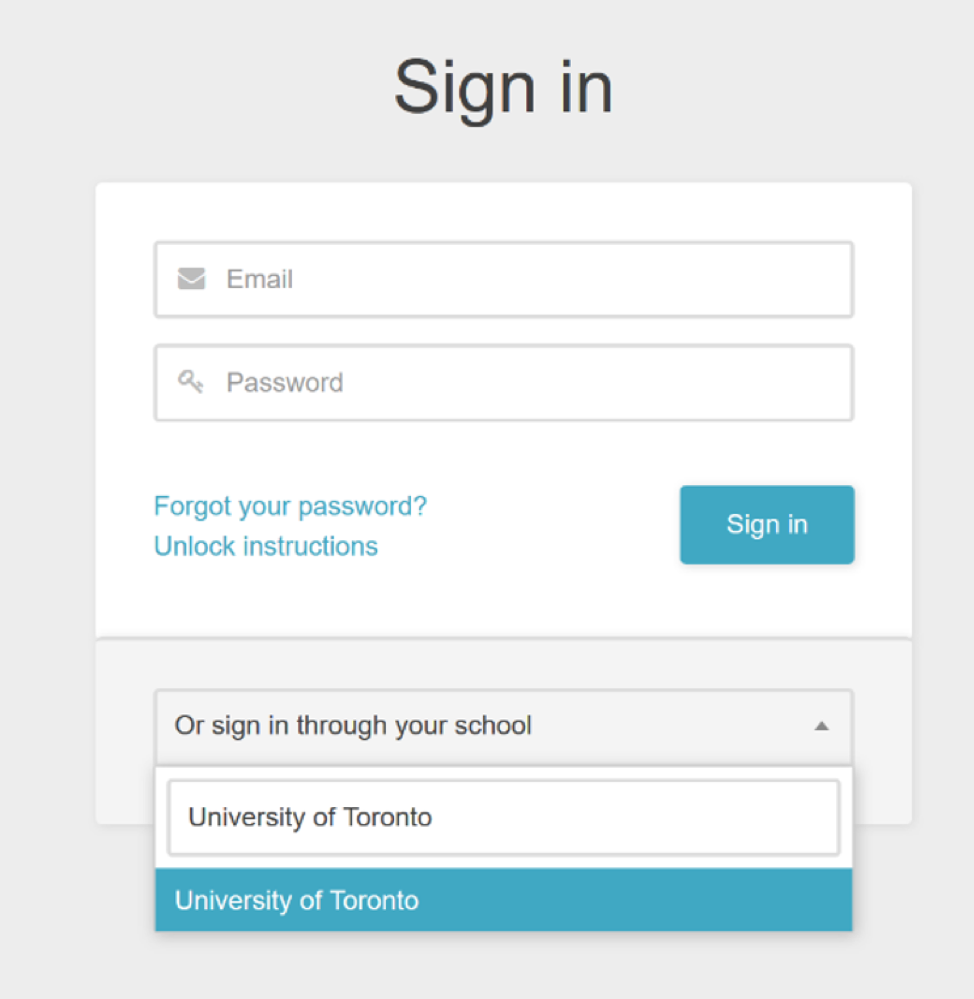Submit the form with the Sign in button label
Image resolution: width=974 pixels, height=999 pixels.
point(767,524)
